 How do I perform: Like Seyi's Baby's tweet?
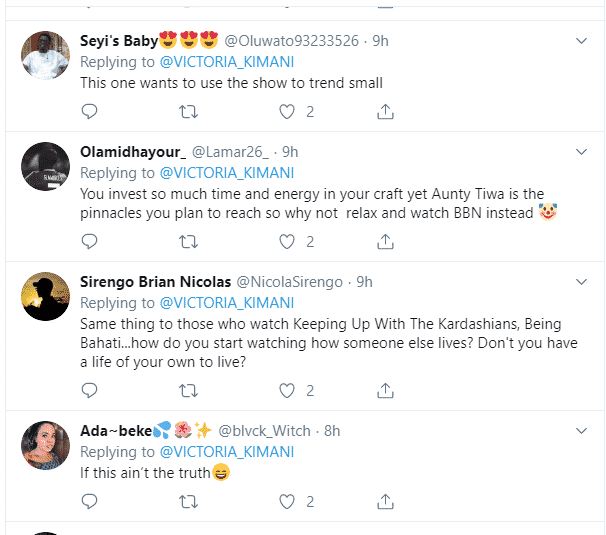pos(287,112)
